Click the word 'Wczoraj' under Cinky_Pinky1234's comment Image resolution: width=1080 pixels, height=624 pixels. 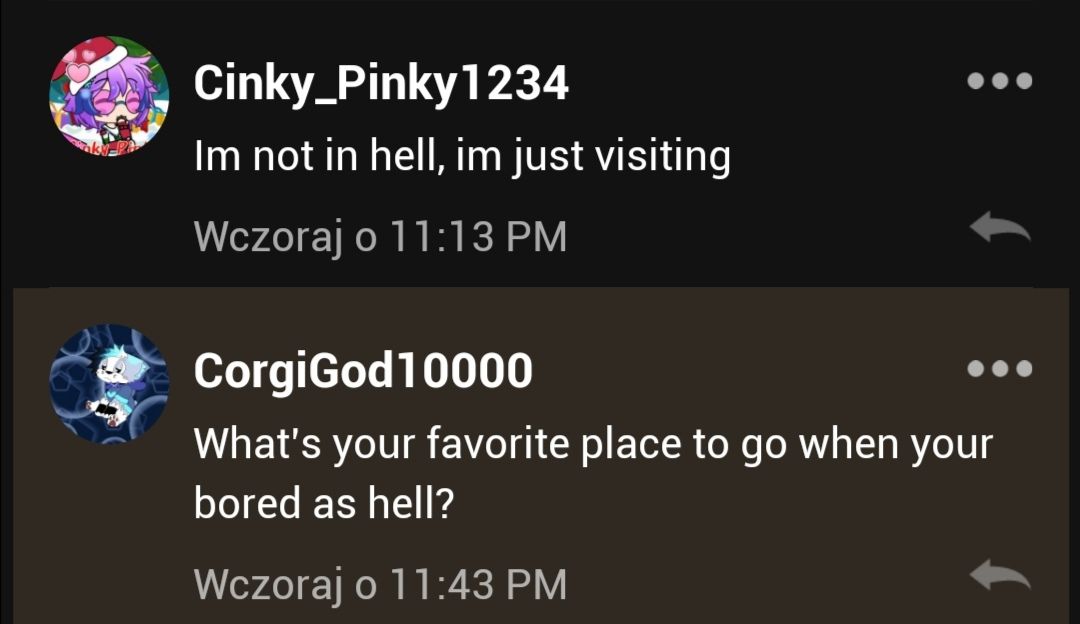[x=268, y=237]
